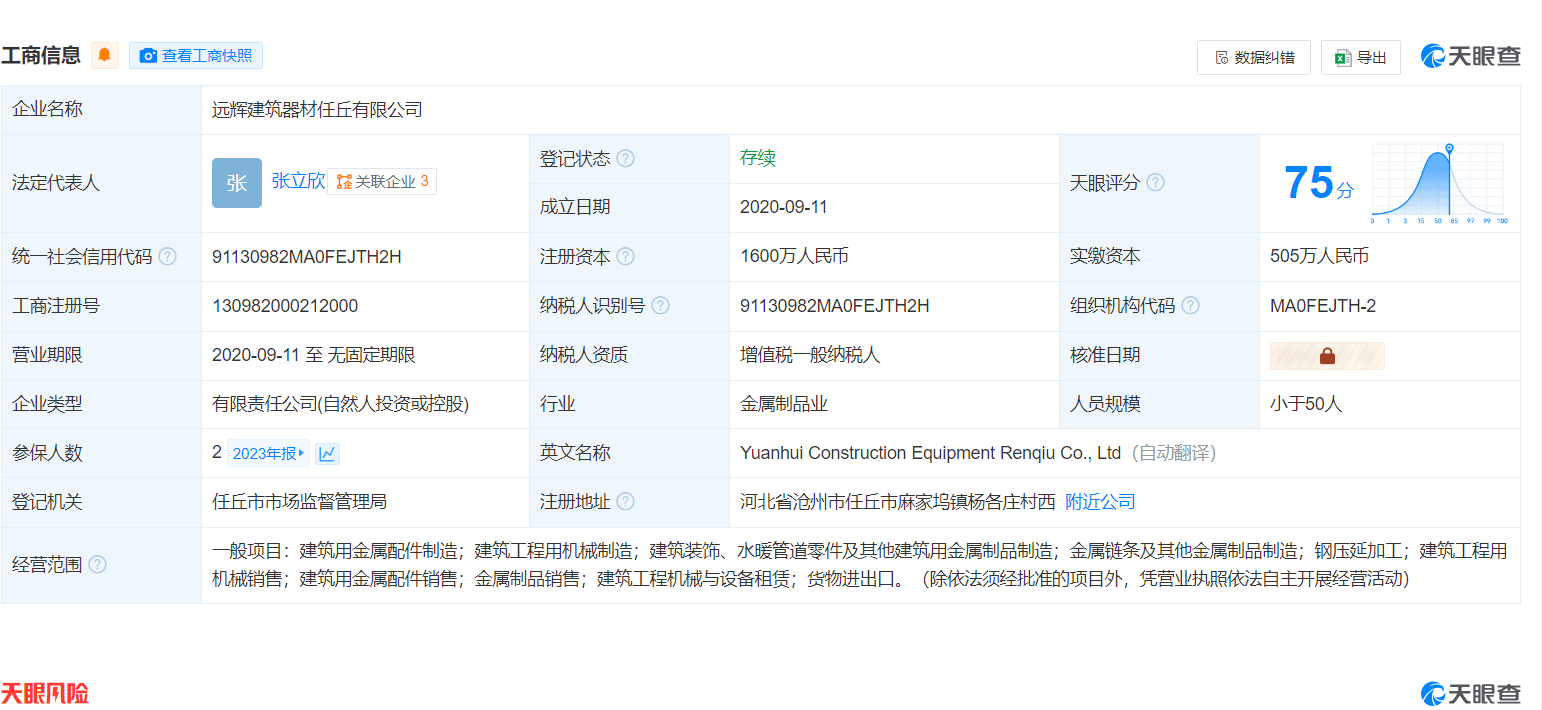Open insured headcount trend chart icon

point(328,453)
